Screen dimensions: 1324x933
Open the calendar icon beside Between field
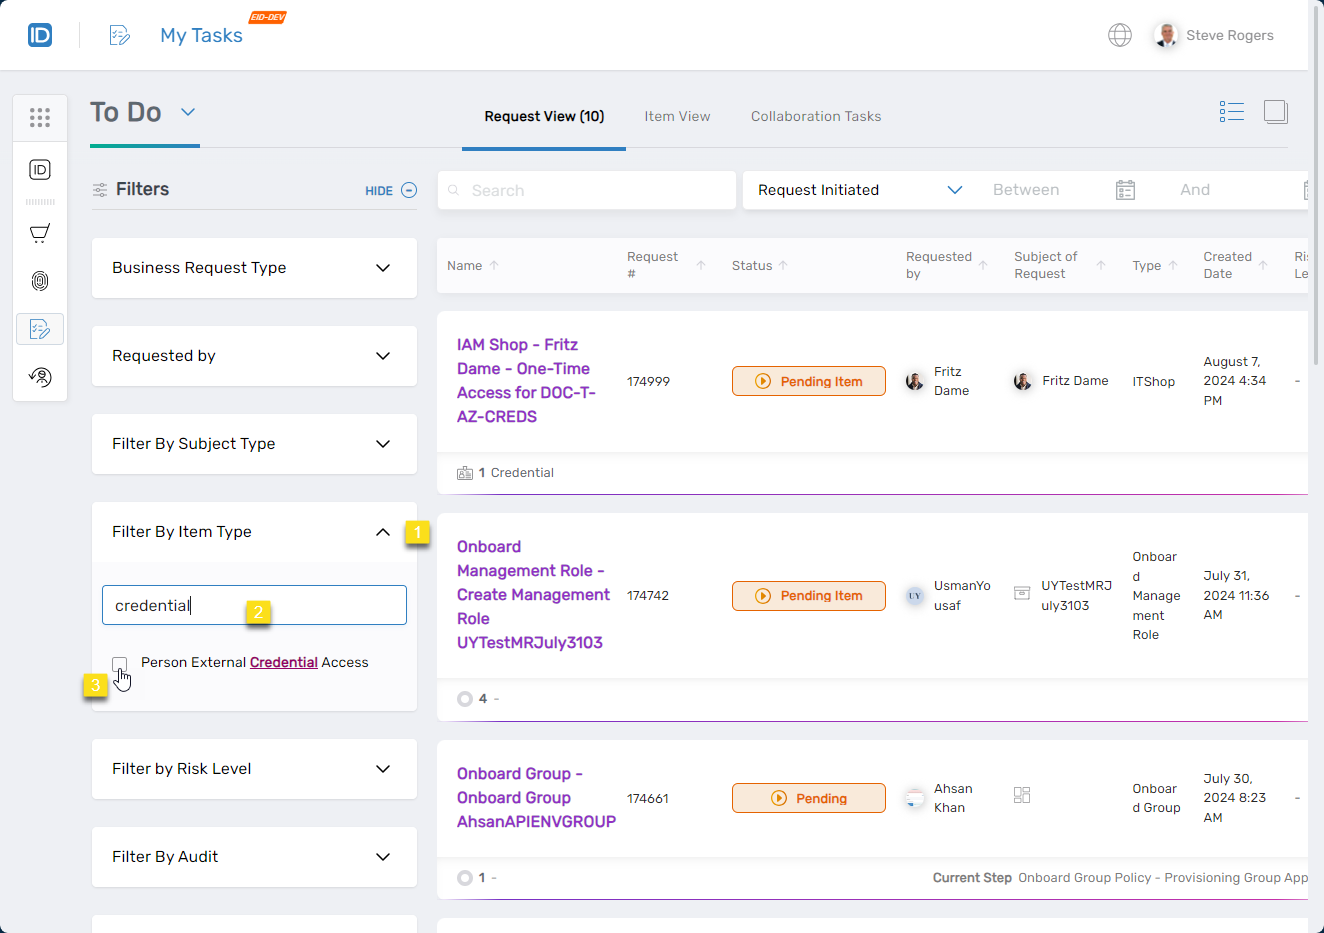(x=1125, y=189)
